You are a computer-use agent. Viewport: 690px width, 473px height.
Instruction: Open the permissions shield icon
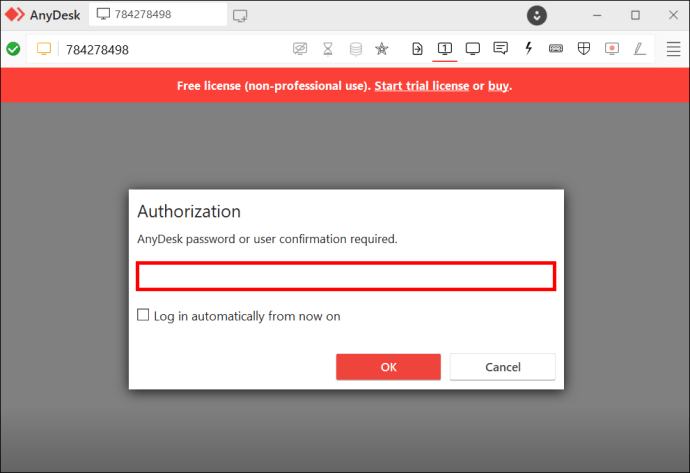tap(584, 48)
